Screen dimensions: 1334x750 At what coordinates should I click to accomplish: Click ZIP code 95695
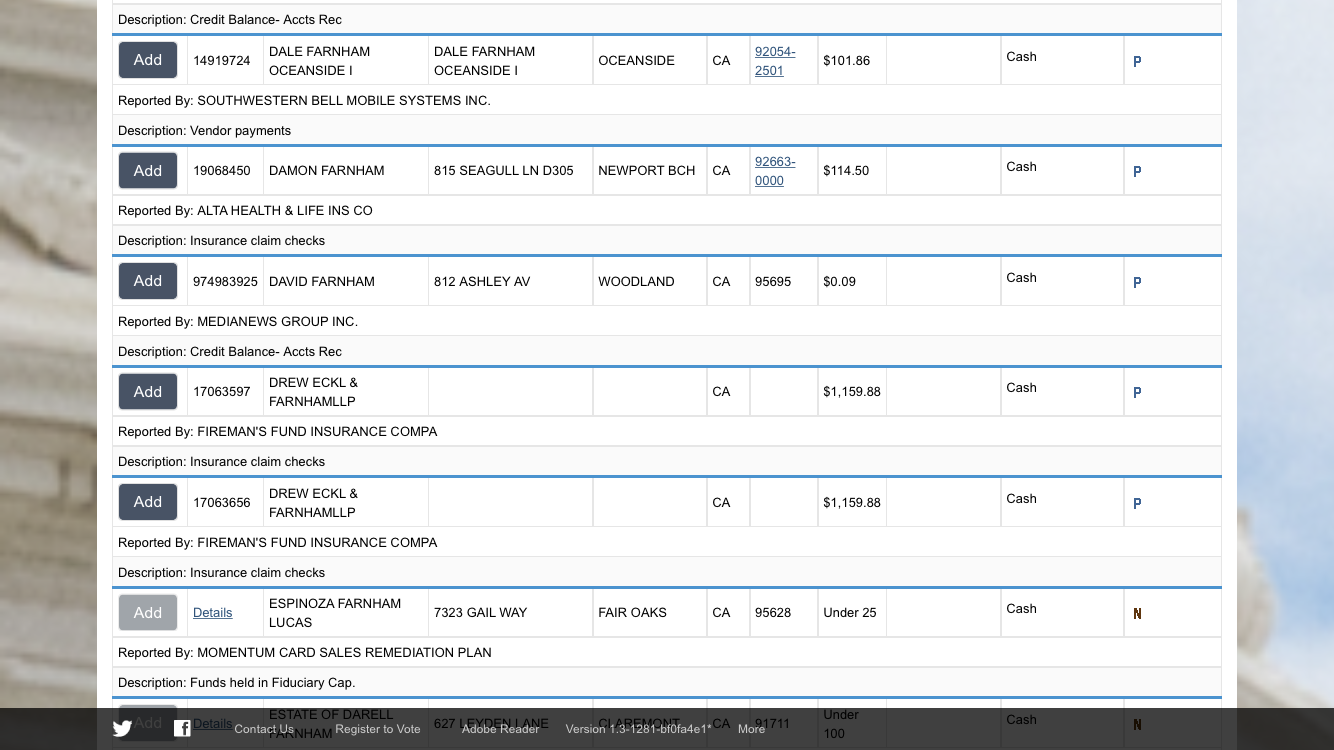773,282
